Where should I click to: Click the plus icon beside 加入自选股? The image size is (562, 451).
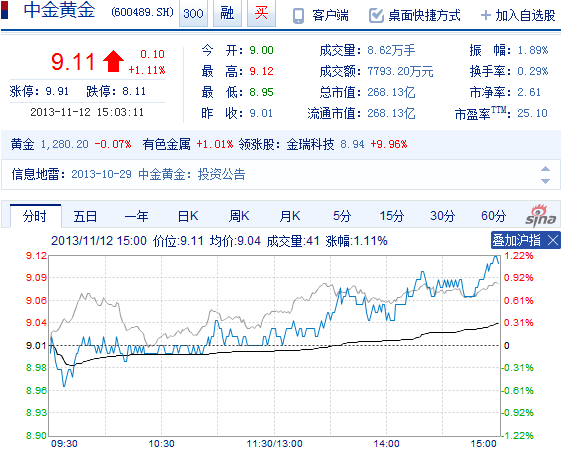485,15
